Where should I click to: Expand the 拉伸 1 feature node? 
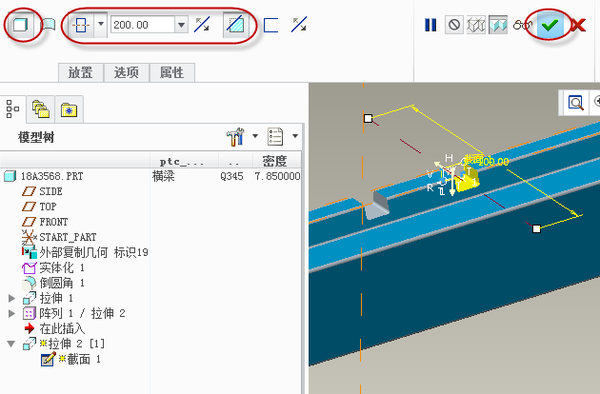12,298
